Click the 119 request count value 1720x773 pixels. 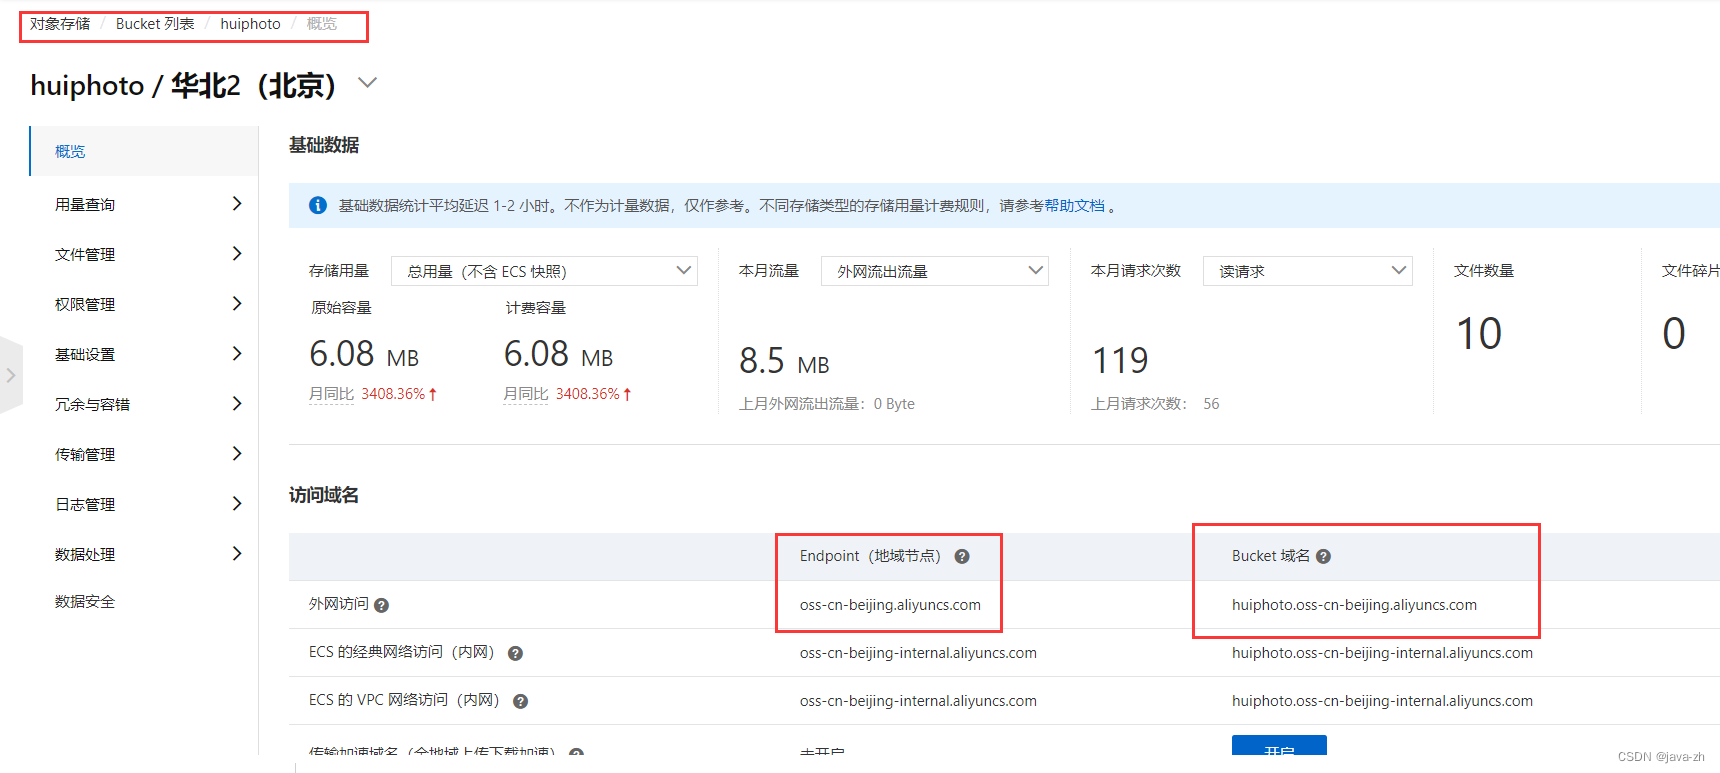click(1120, 361)
